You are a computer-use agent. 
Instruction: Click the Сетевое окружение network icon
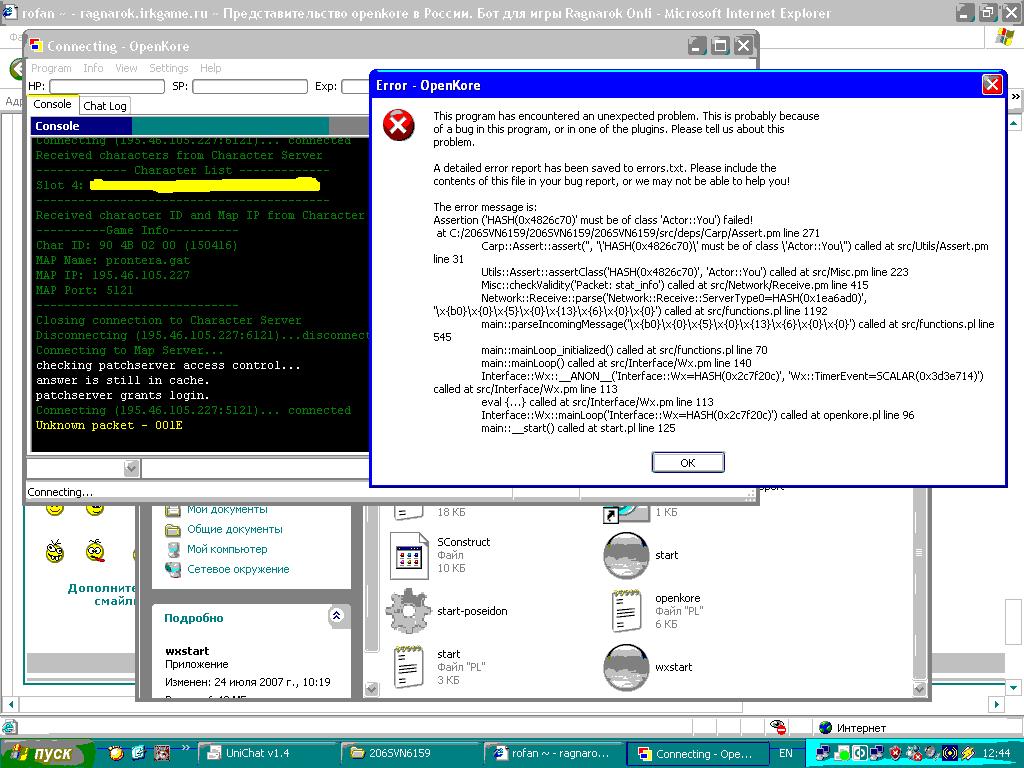(x=172, y=569)
